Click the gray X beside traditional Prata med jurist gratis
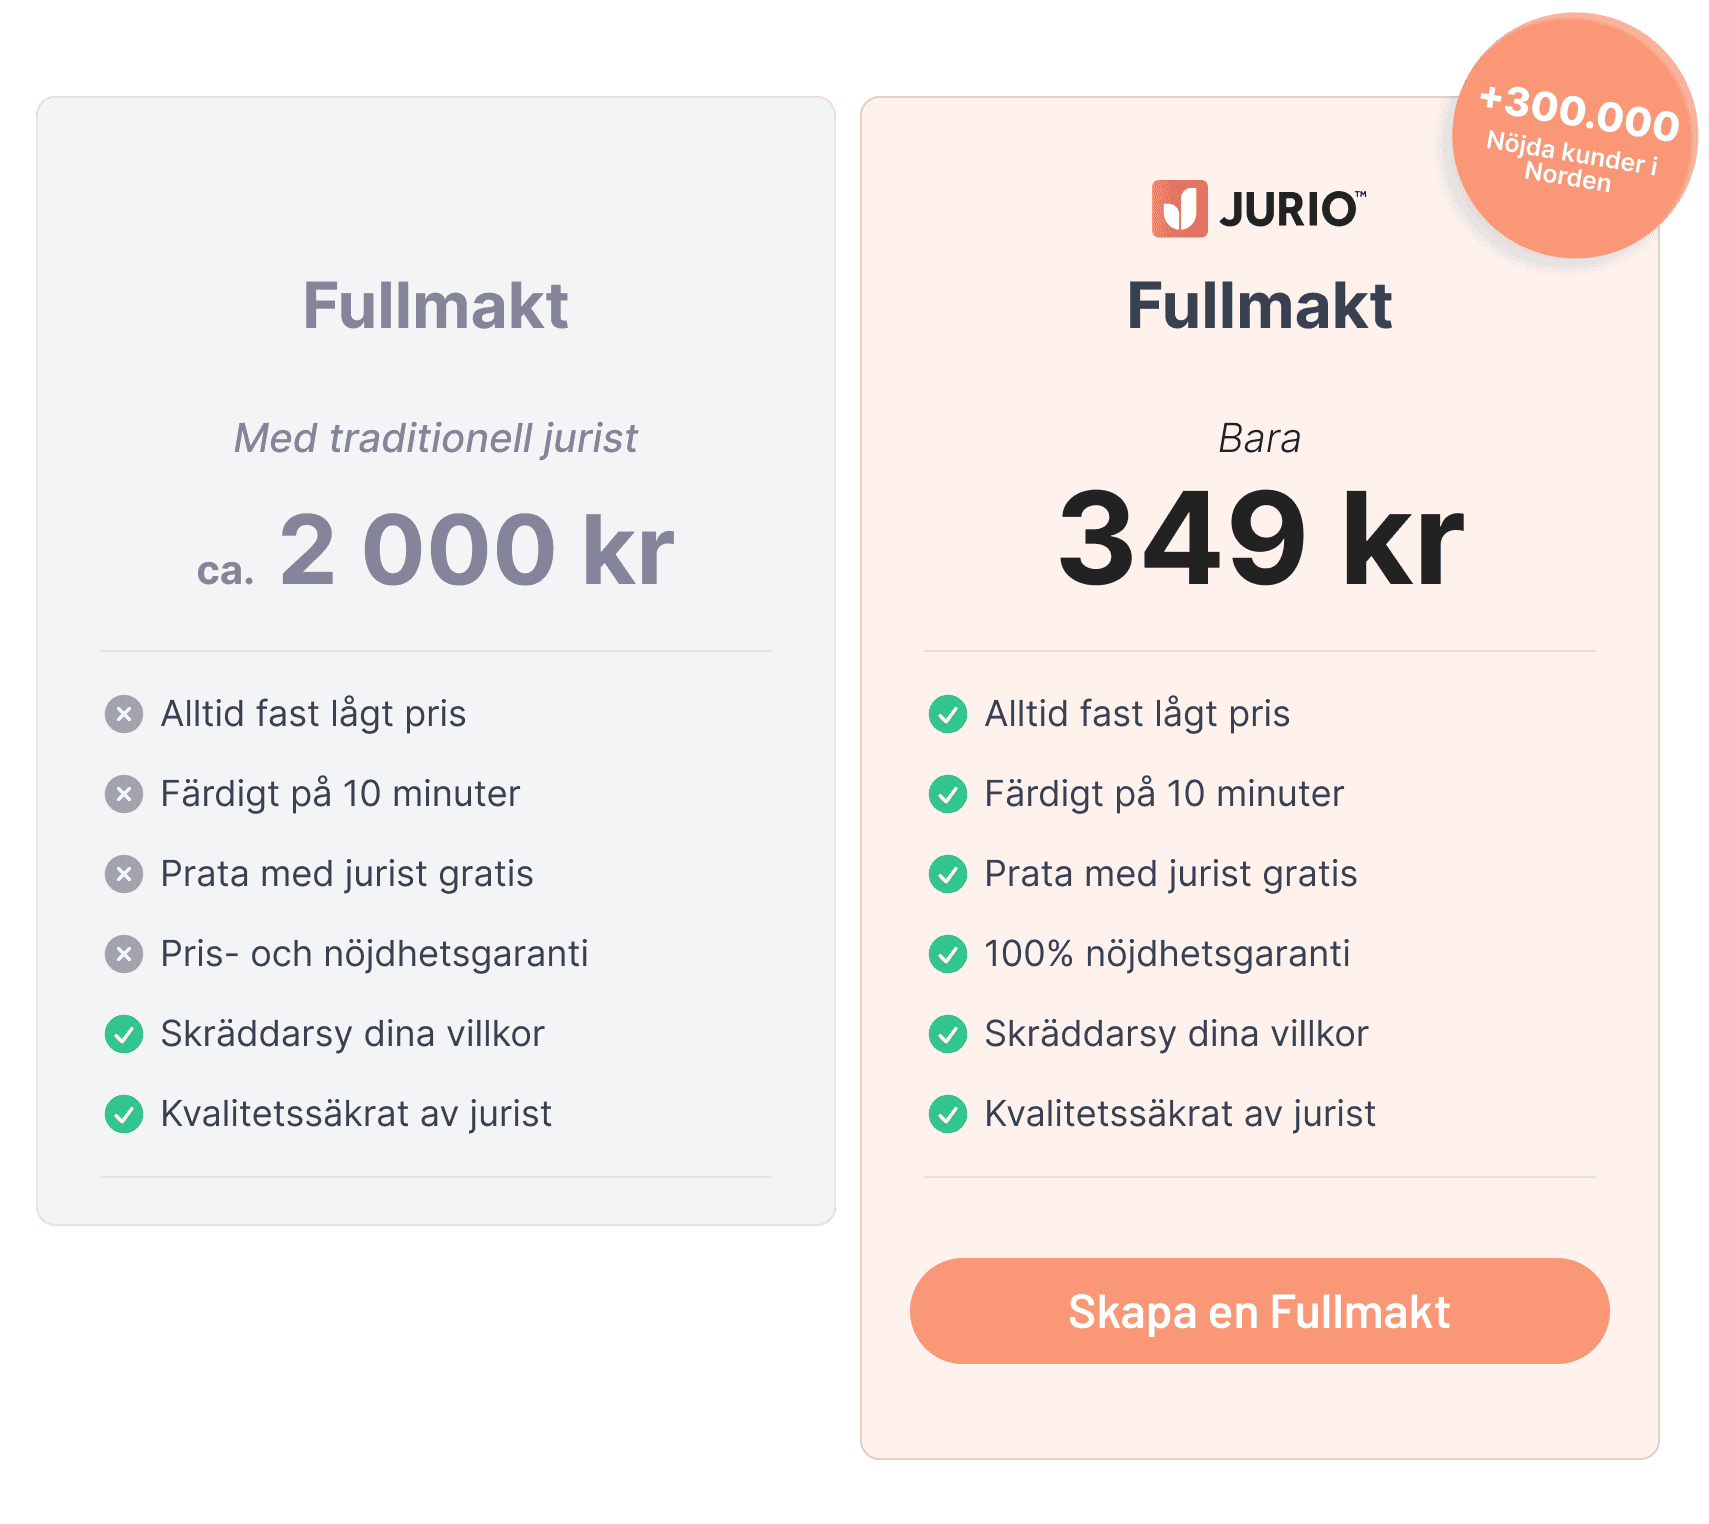Viewport: 1709px width, 1524px height. pos(124,874)
